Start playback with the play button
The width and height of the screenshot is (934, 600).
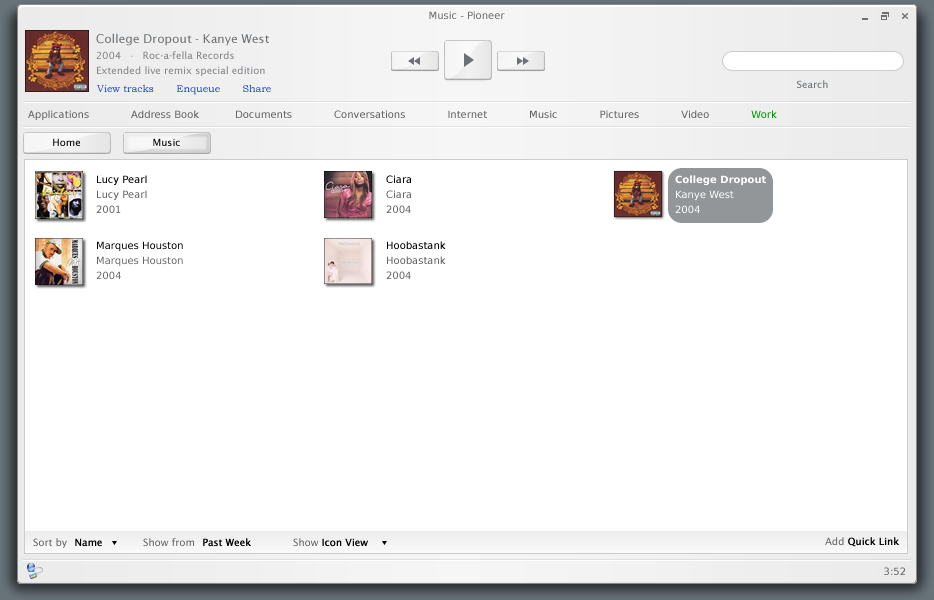point(468,60)
